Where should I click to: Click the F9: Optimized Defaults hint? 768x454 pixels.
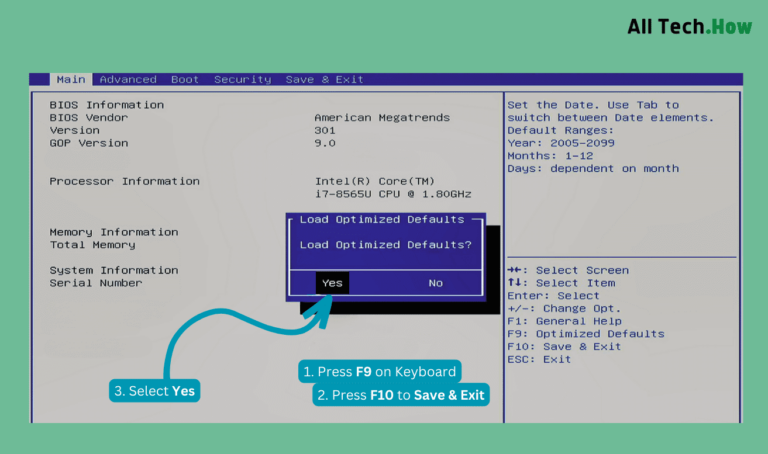[x=585, y=334]
